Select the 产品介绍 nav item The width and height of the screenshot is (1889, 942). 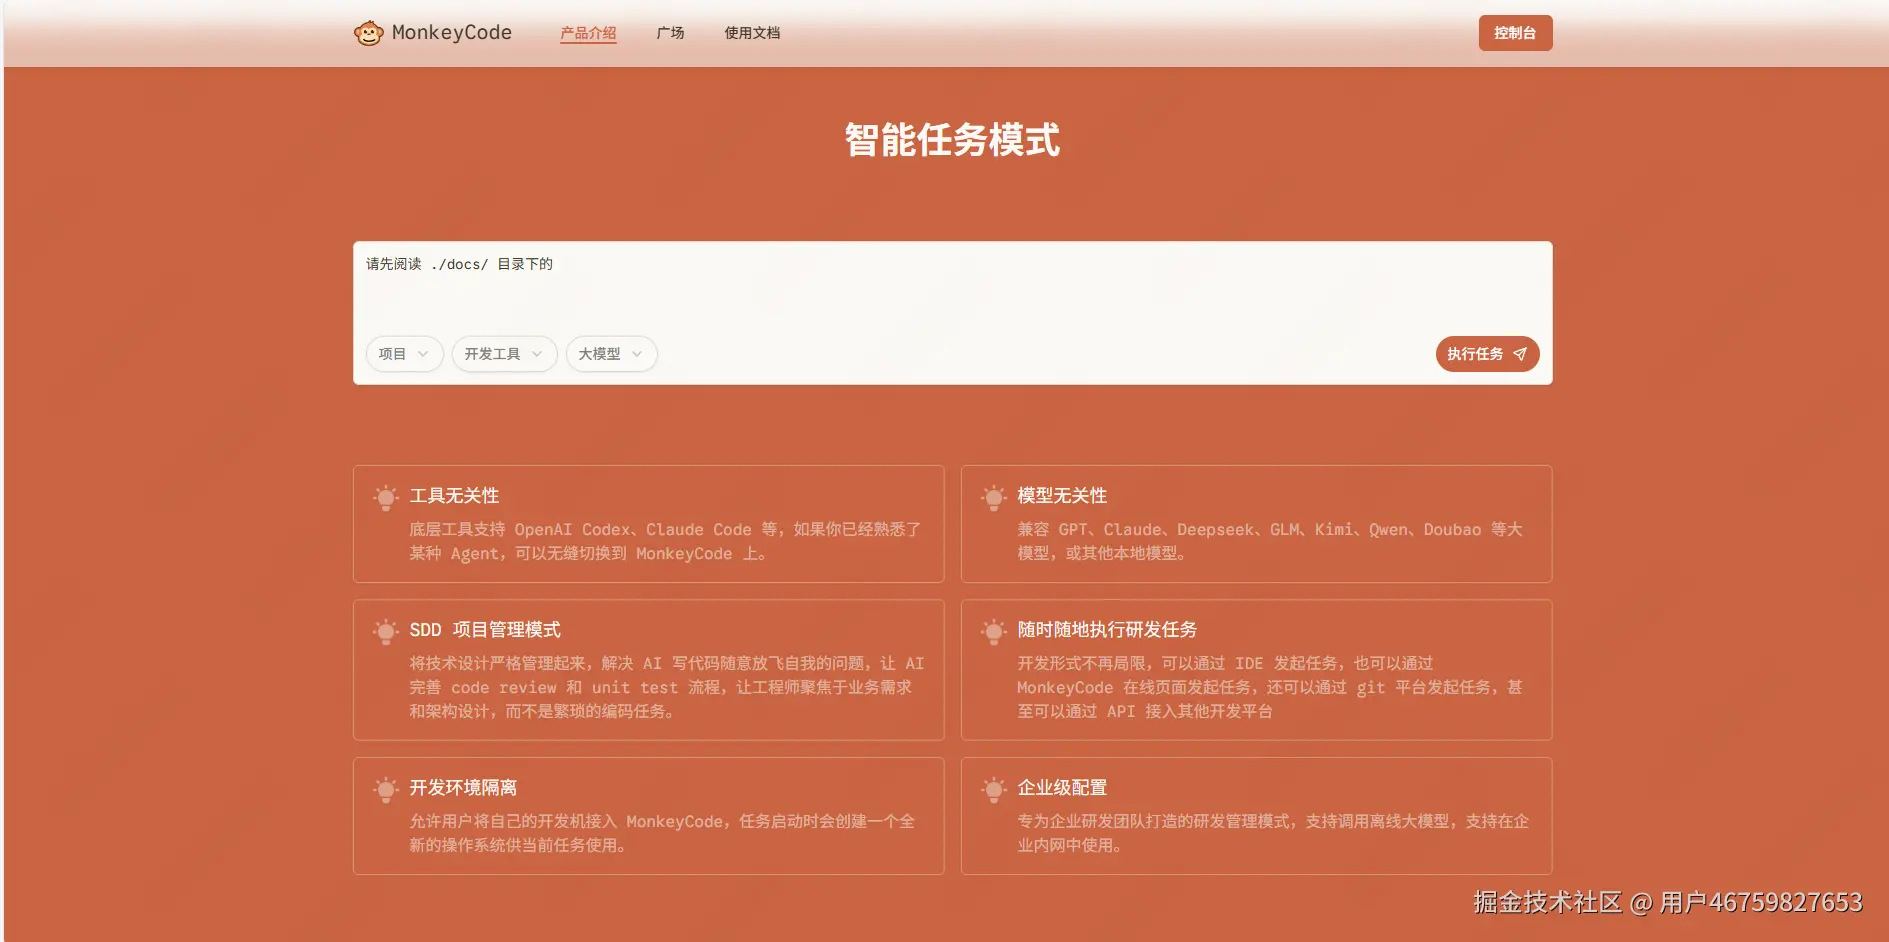[588, 33]
